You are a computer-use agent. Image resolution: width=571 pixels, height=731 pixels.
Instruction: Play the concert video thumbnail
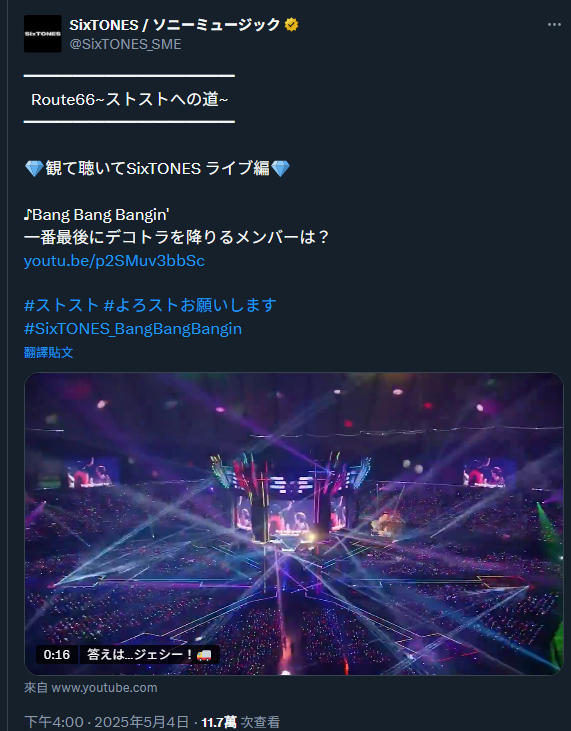[x=294, y=524]
